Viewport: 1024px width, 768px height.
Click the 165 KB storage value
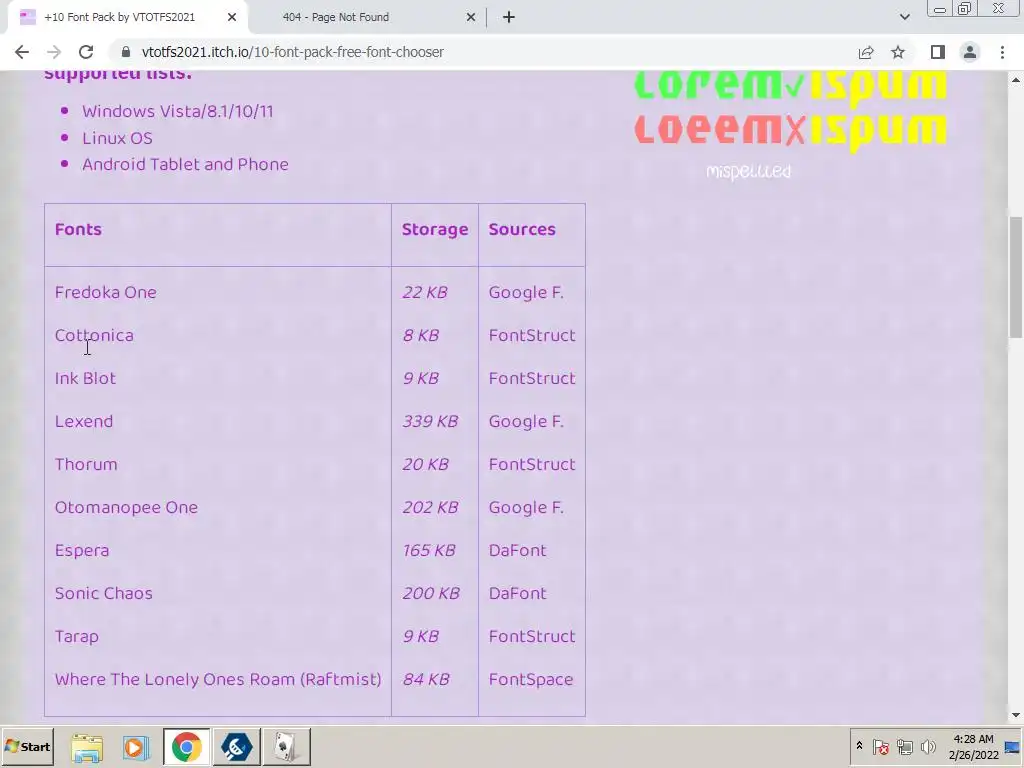coord(429,551)
